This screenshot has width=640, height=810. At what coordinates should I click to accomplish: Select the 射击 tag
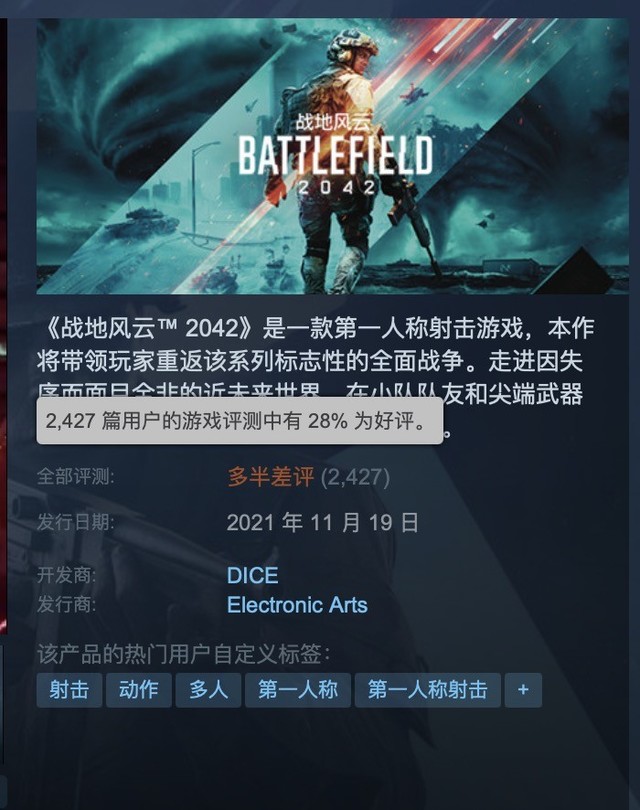(x=69, y=690)
